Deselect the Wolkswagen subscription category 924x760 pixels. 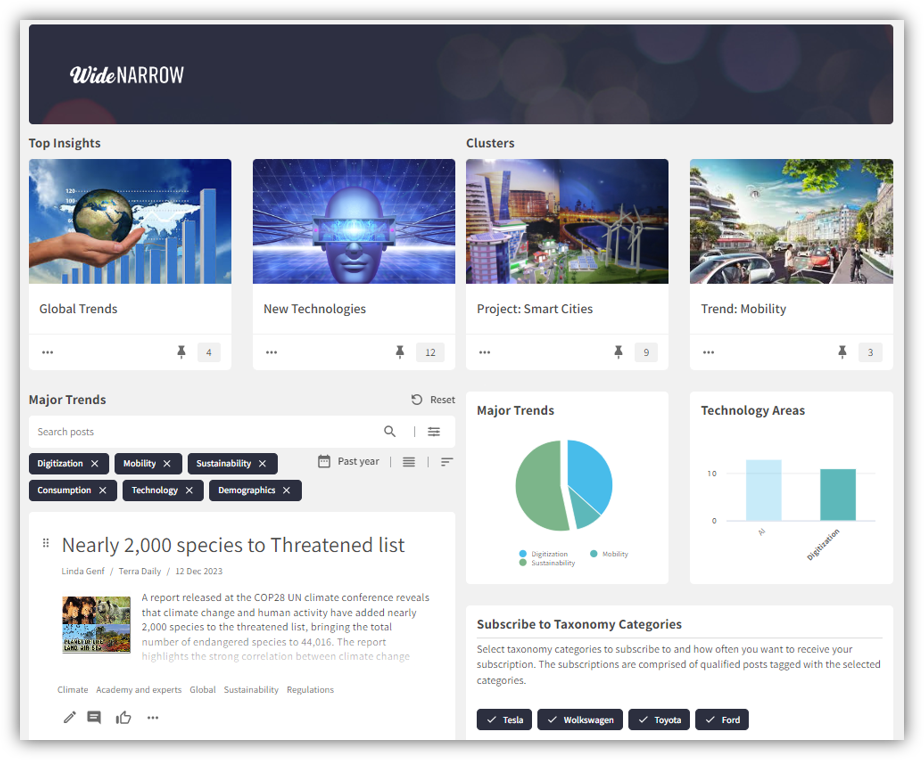pyautogui.click(x=580, y=719)
